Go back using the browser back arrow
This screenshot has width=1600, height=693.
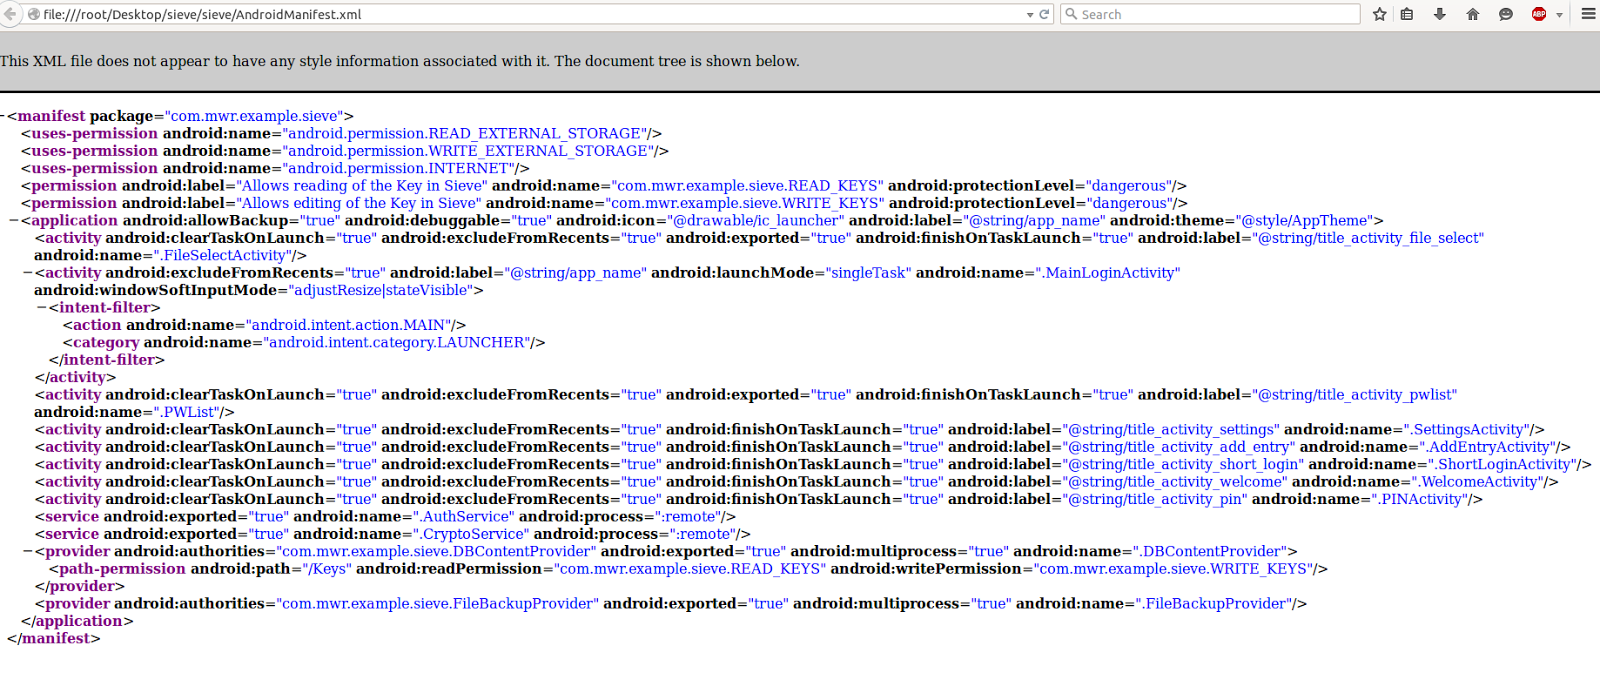[10, 14]
